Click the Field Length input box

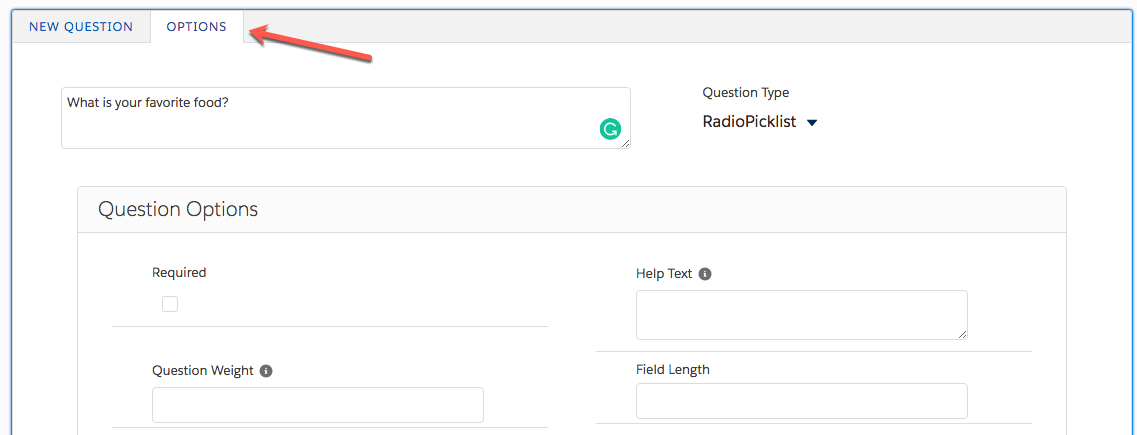coord(801,401)
